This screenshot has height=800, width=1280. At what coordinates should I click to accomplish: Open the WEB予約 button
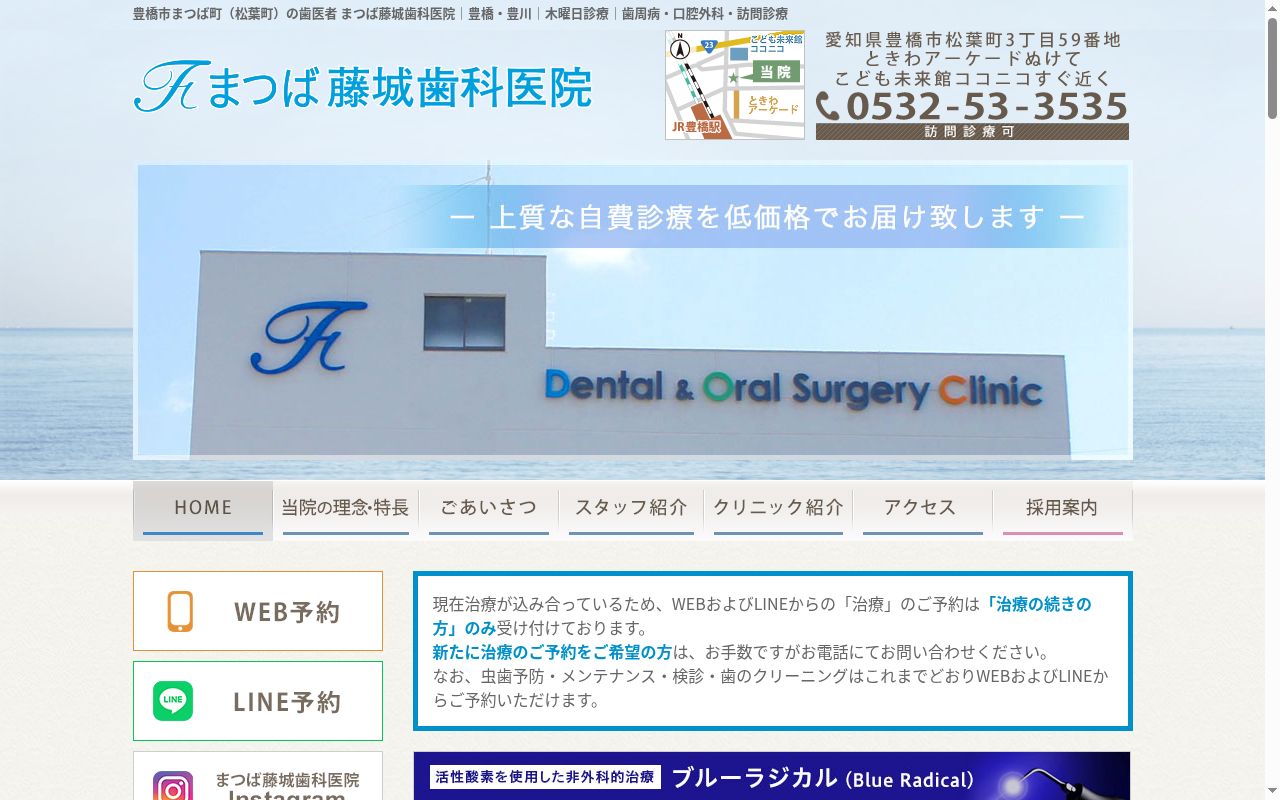pyautogui.click(x=258, y=611)
